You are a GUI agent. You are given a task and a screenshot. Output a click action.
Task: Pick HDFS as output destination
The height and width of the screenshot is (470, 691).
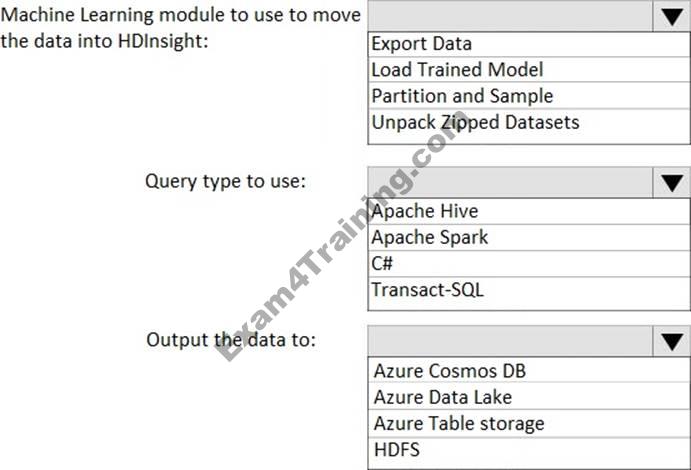tap(397, 449)
